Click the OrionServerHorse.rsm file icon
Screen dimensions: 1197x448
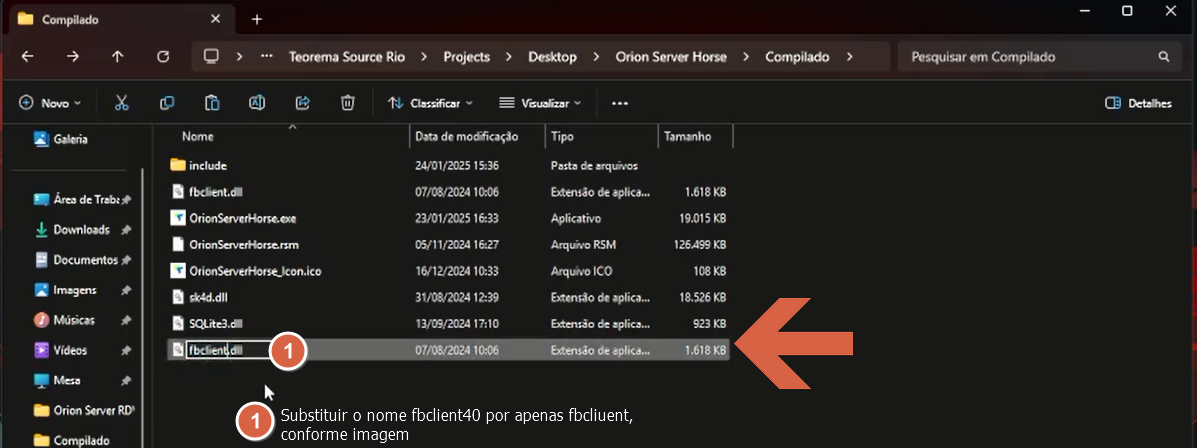(x=178, y=244)
